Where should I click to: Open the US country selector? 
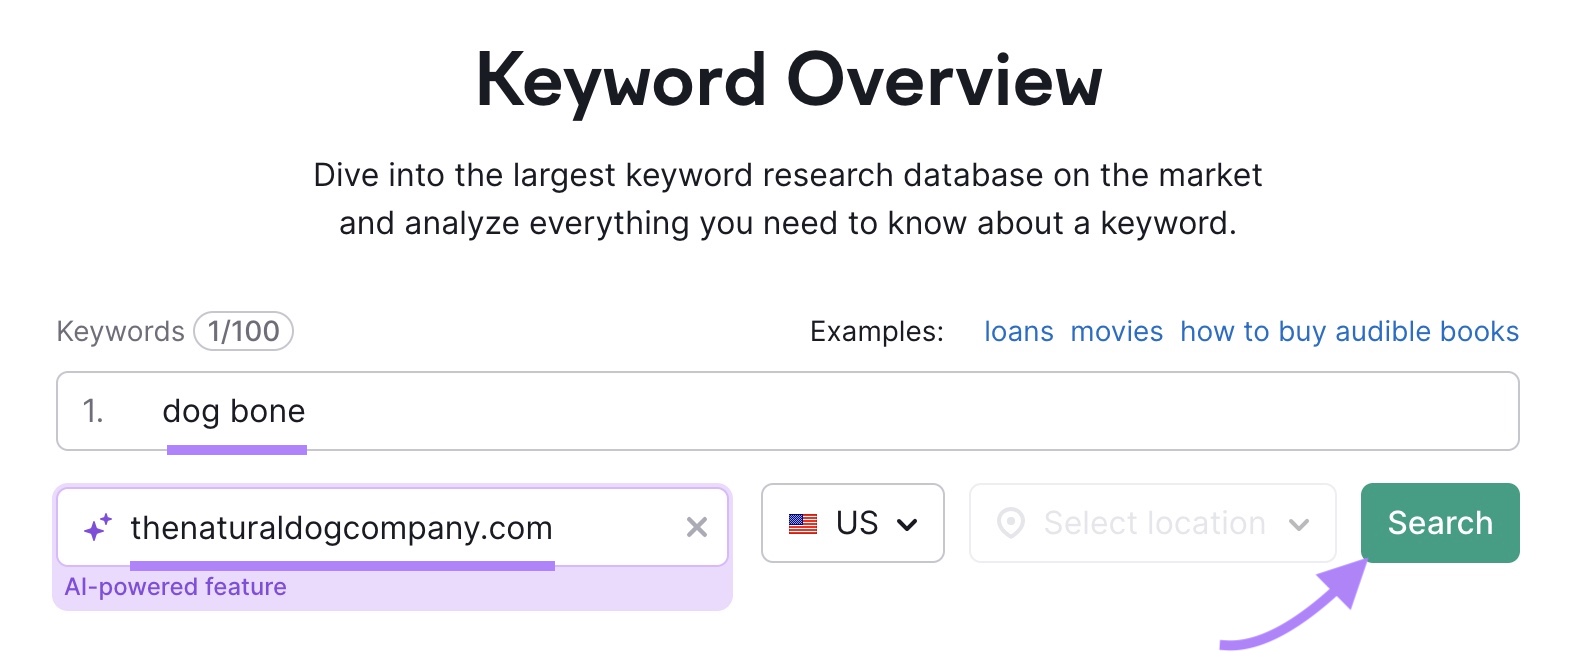tap(853, 522)
